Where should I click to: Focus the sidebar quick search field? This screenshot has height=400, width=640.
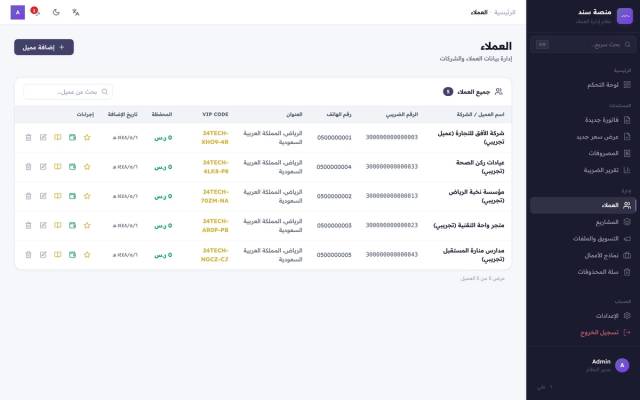[583, 44]
